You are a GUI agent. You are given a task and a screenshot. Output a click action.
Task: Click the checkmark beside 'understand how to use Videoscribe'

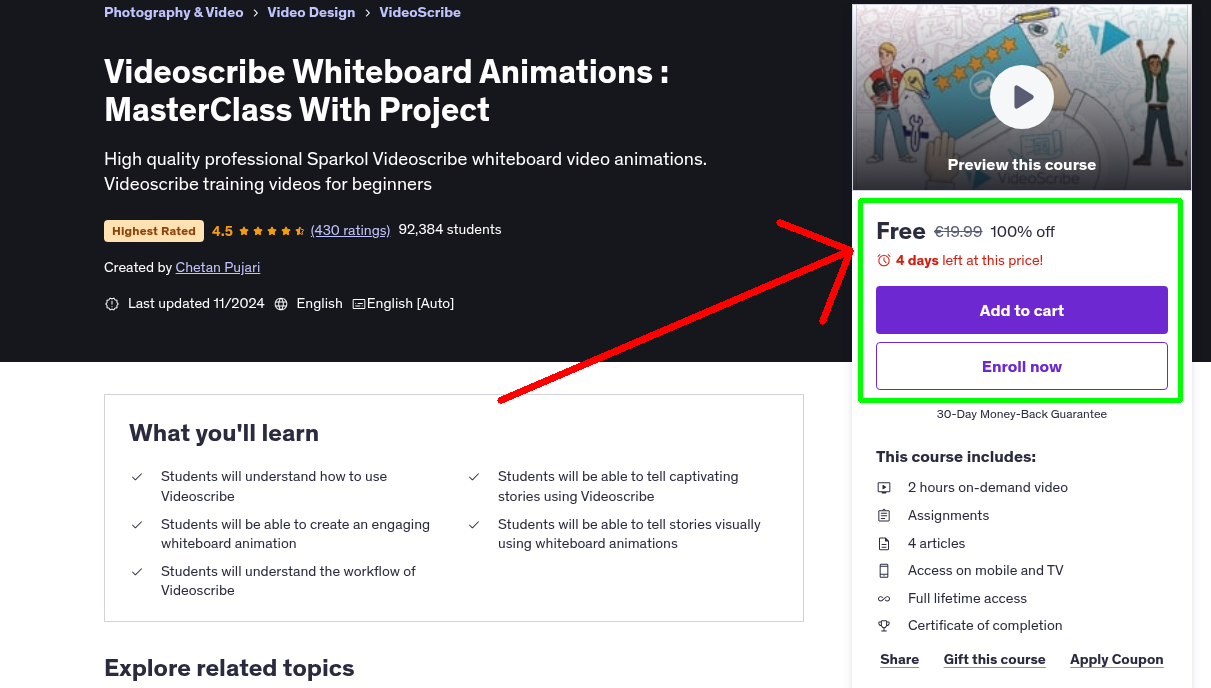point(137,477)
